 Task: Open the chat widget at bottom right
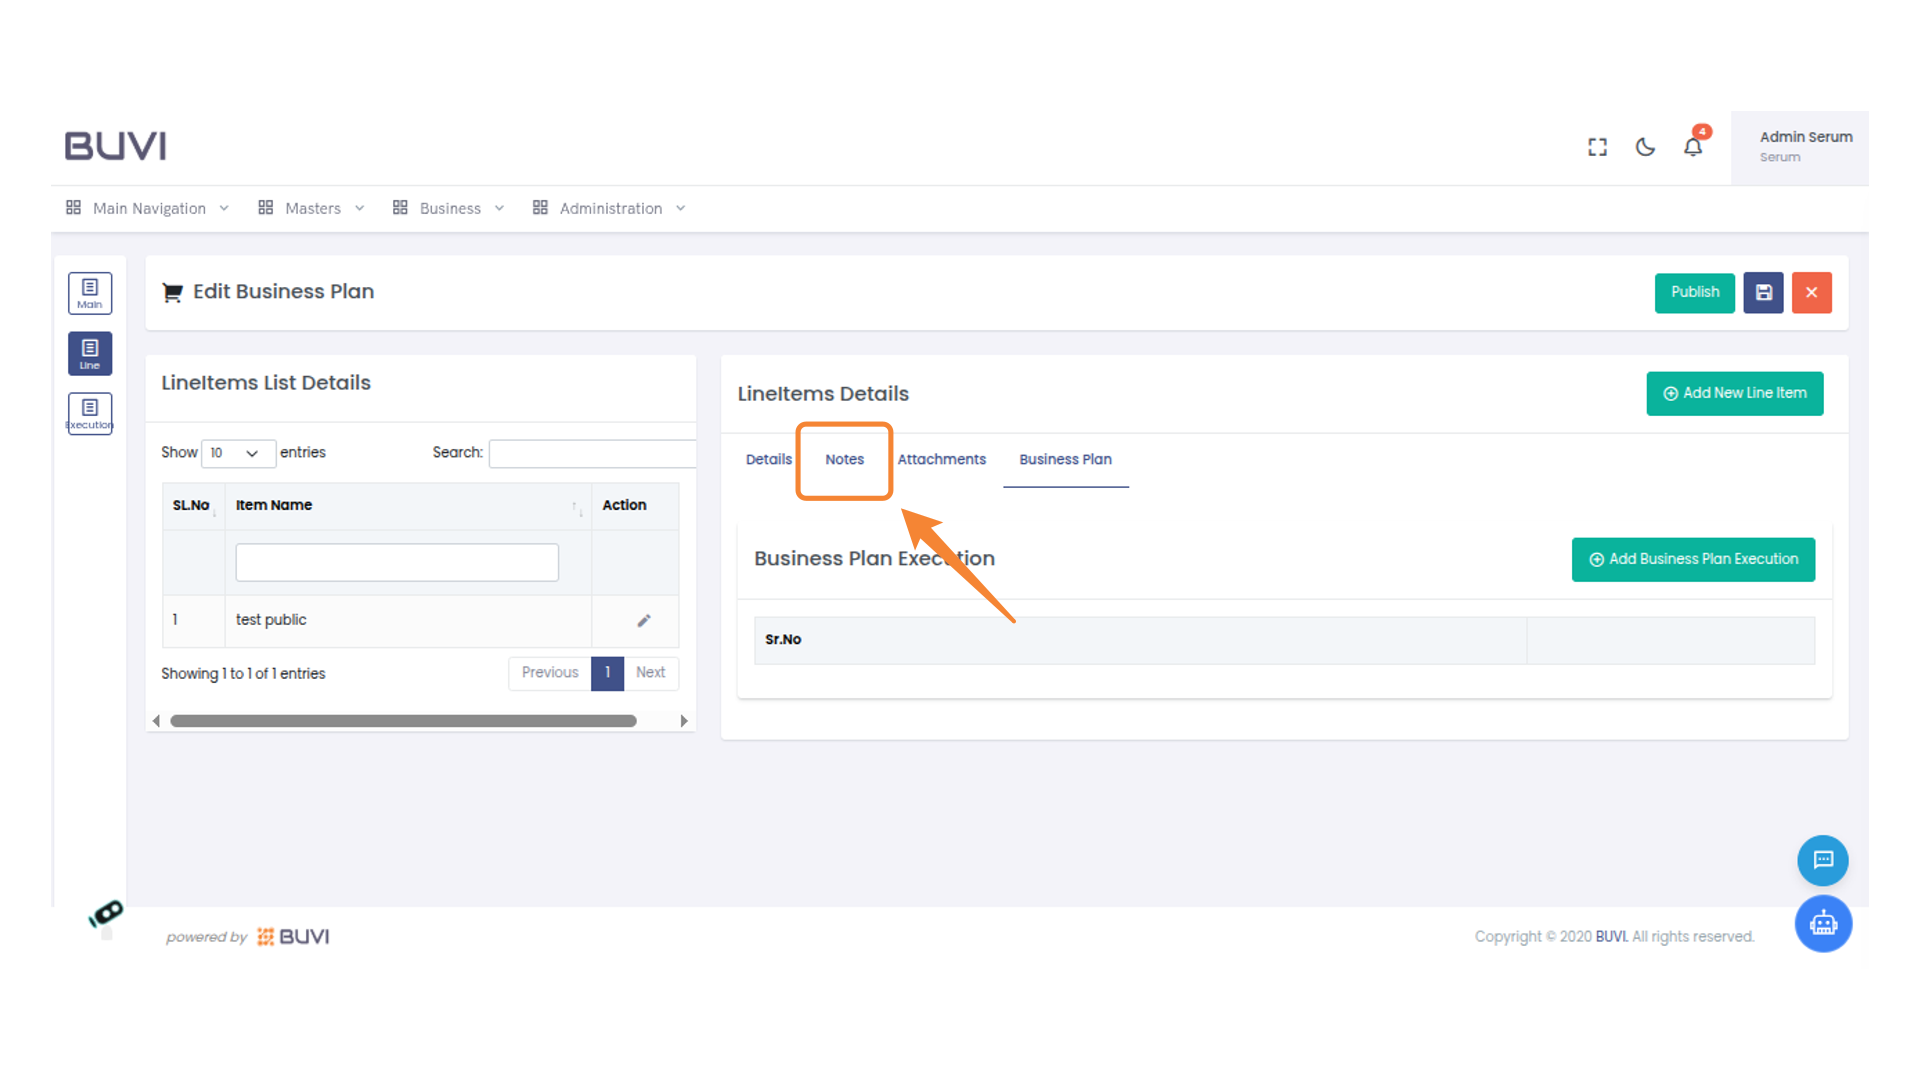[1822, 860]
